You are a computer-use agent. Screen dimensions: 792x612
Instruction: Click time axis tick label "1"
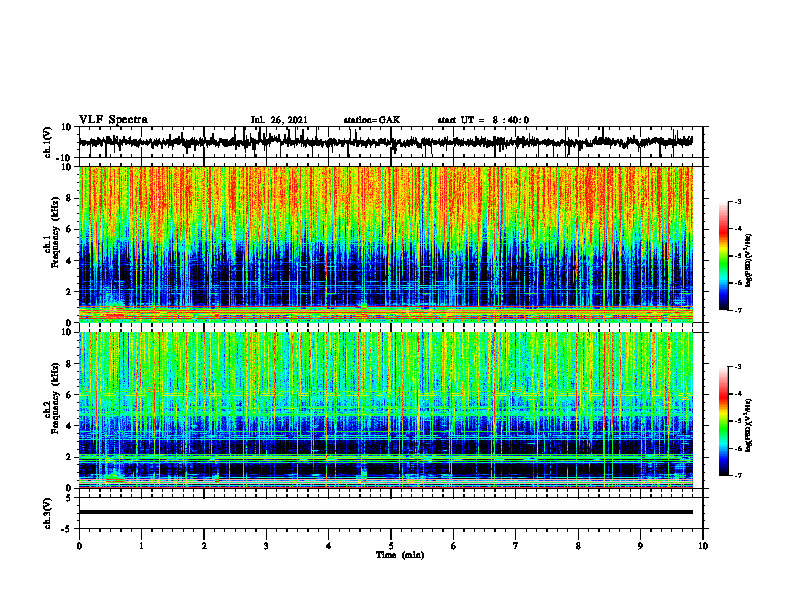[x=141, y=546]
